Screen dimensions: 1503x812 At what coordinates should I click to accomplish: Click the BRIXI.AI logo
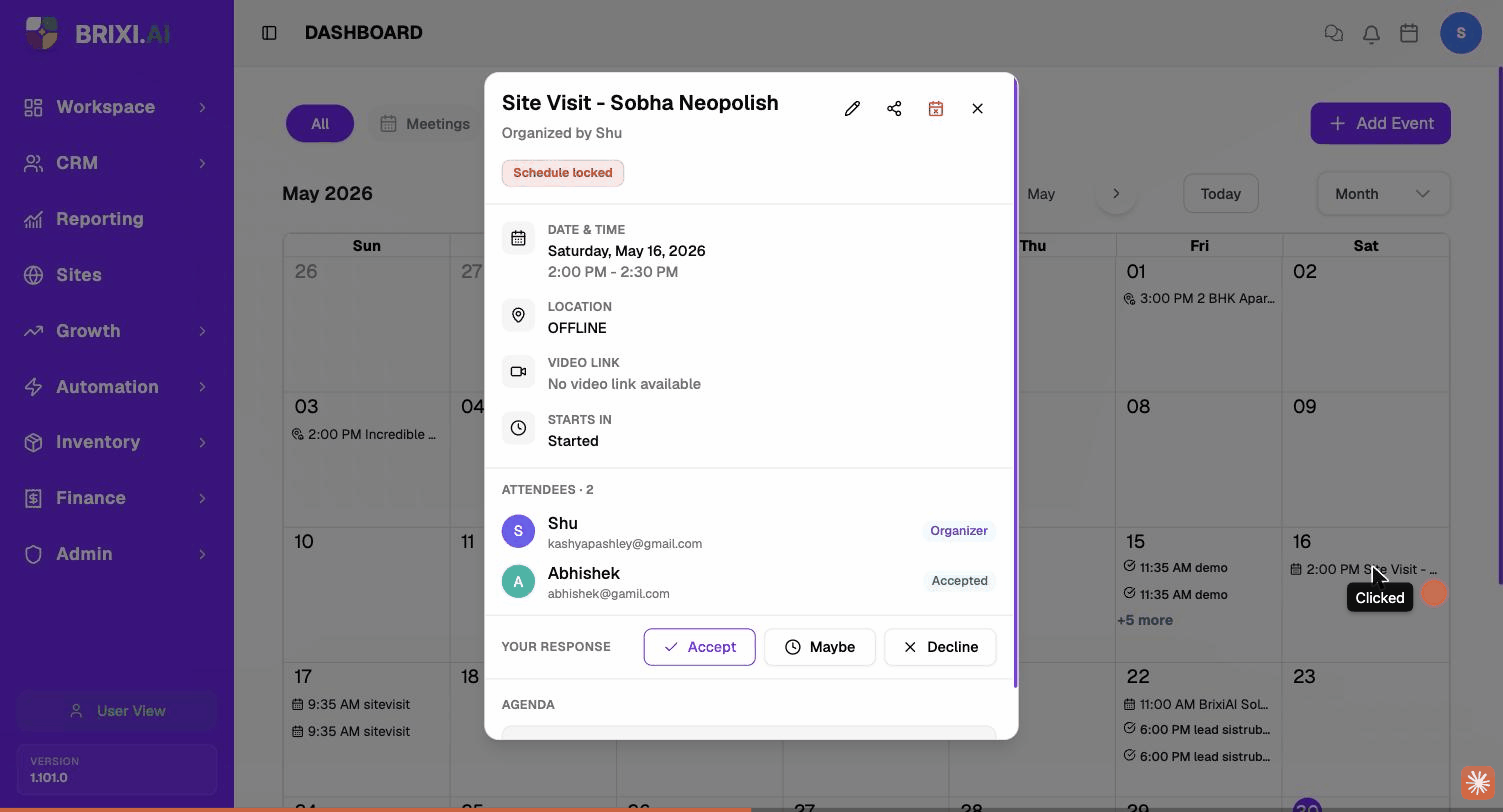[97, 33]
